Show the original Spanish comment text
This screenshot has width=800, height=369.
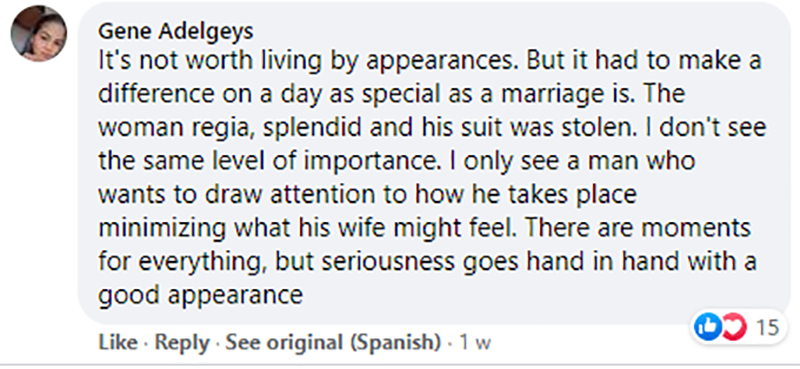coord(333,342)
